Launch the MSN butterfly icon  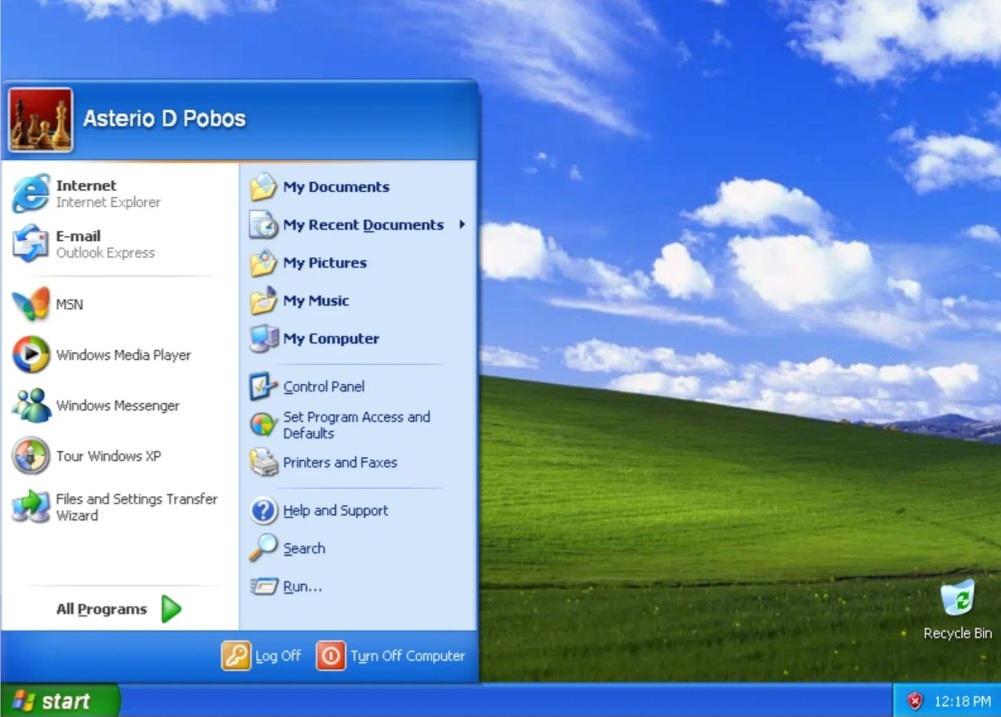[x=31, y=304]
